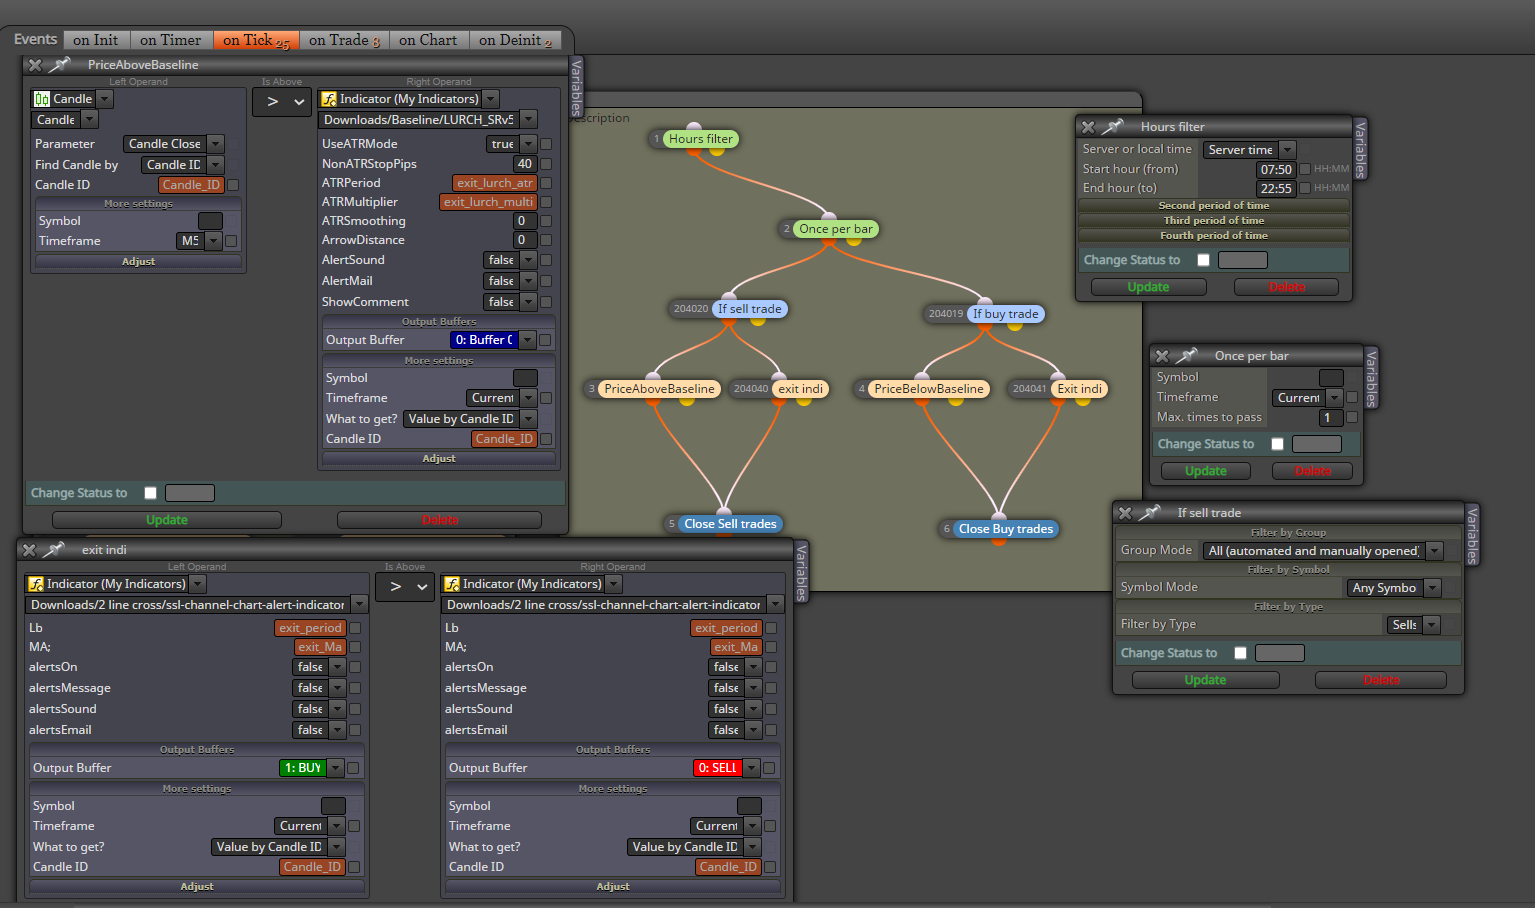This screenshot has height=908, width=1535.
Task: Pin the exit indi panel
Action: click(x=54, y=550)
